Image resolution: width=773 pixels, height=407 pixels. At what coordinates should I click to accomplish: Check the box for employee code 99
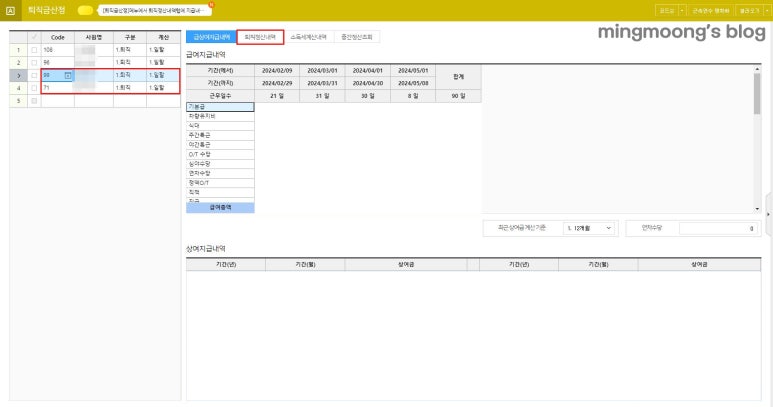(34, 75)
